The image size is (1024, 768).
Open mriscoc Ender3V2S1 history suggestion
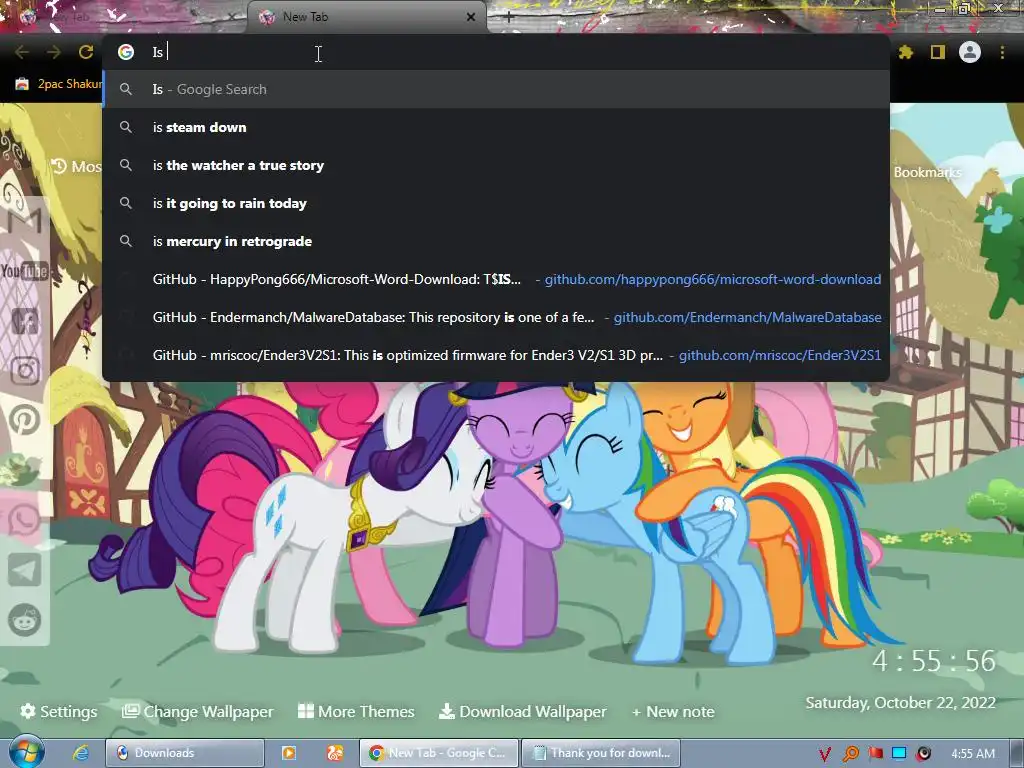click(x=496, y=355)
